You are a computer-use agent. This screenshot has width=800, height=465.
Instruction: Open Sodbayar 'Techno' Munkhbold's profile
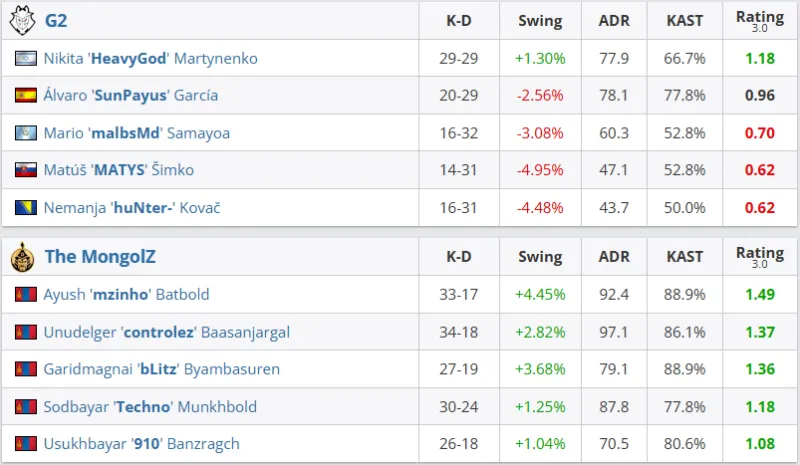(150, 406)
